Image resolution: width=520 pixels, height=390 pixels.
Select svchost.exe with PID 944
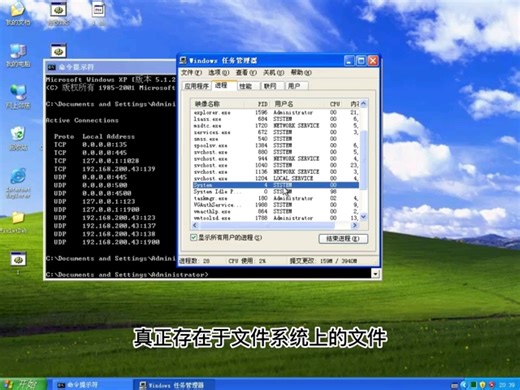(276, 159)
